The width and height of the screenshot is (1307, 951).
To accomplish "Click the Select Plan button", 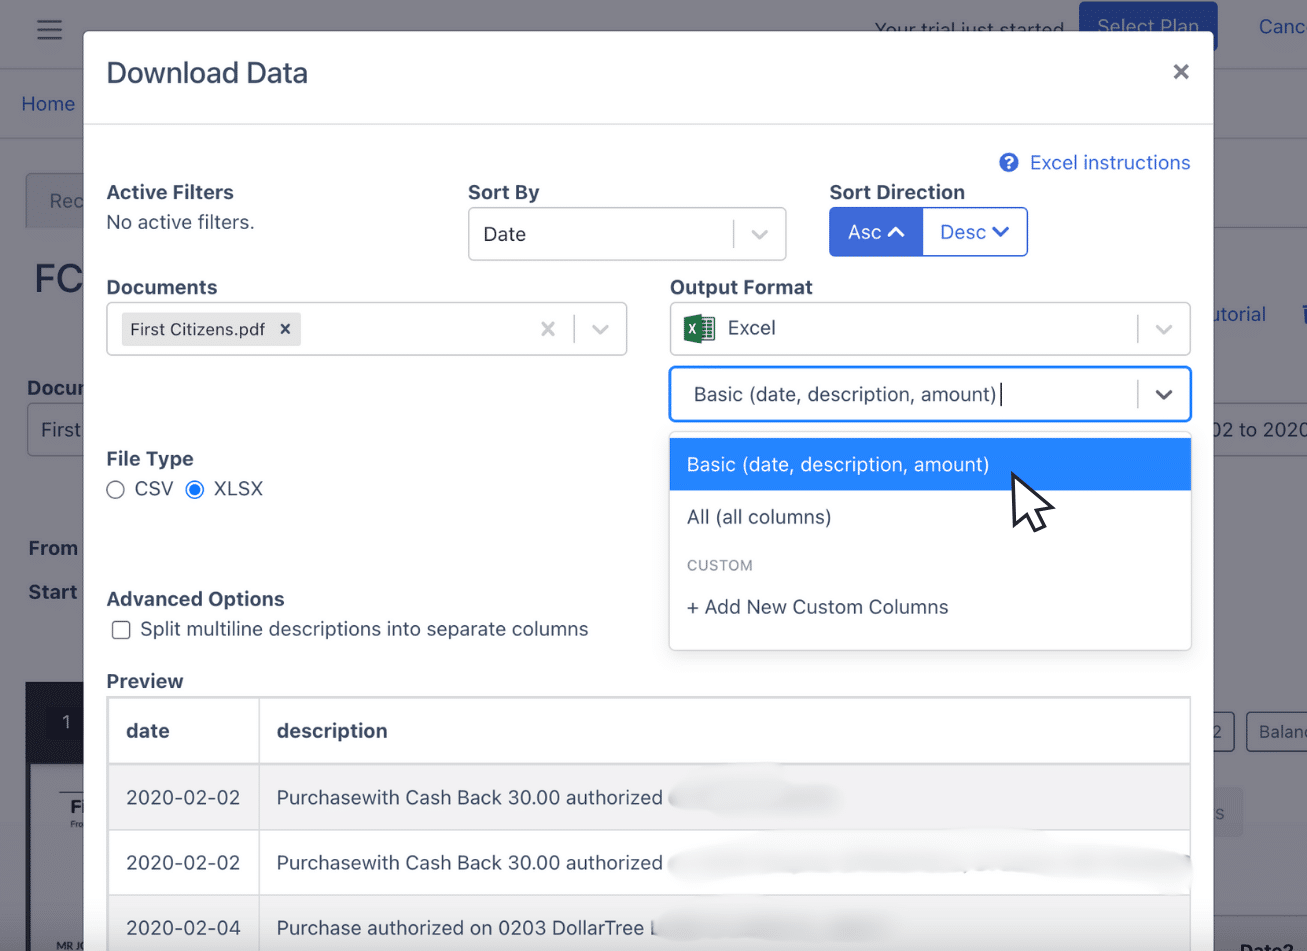I will [1148, 26].
